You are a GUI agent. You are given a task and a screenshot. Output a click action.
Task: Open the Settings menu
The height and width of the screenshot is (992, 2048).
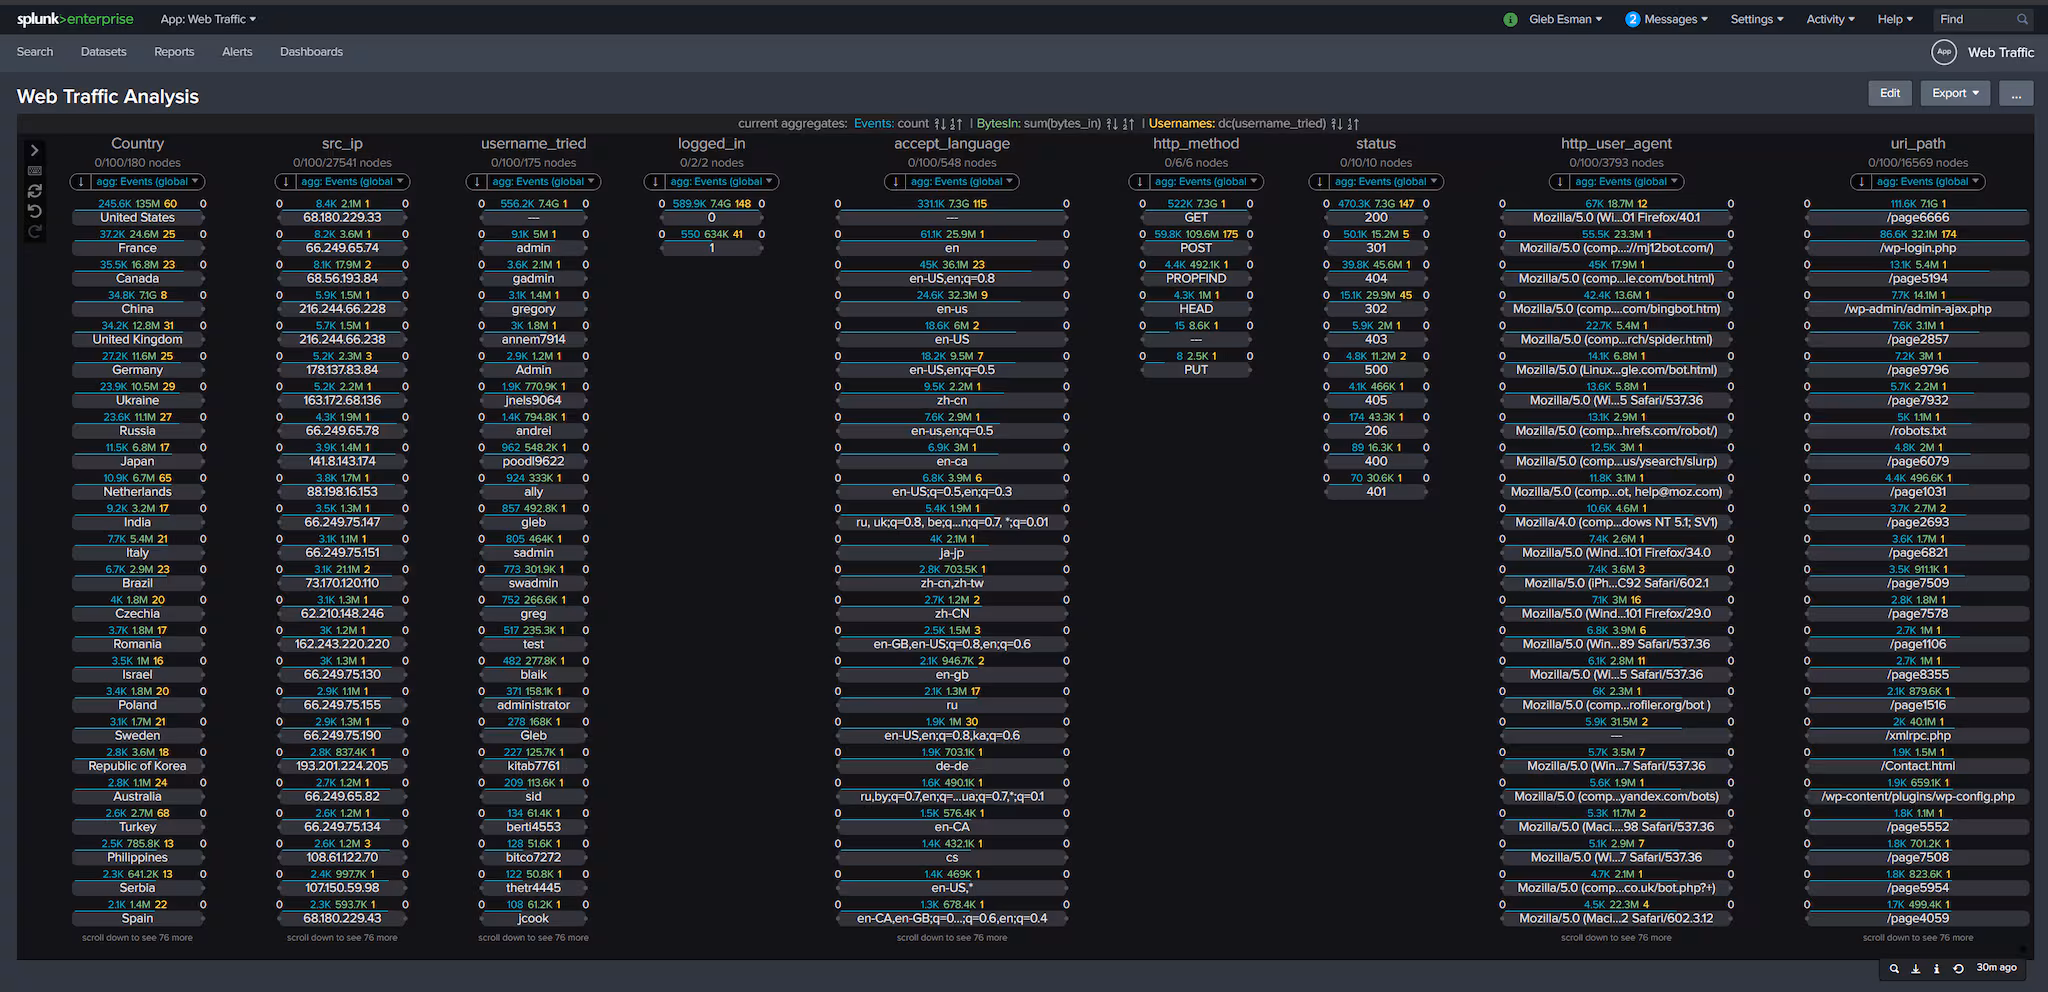pos(1757,19)
